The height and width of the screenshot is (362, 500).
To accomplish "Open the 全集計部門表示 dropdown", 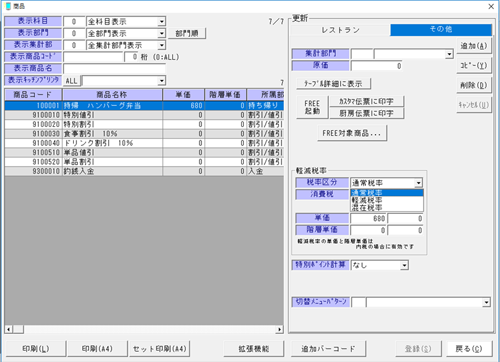I will point(162,45).
